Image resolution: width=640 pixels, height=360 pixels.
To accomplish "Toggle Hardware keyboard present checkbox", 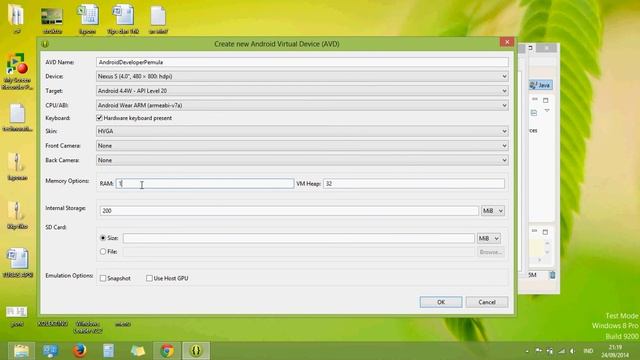I will [99, 118].
